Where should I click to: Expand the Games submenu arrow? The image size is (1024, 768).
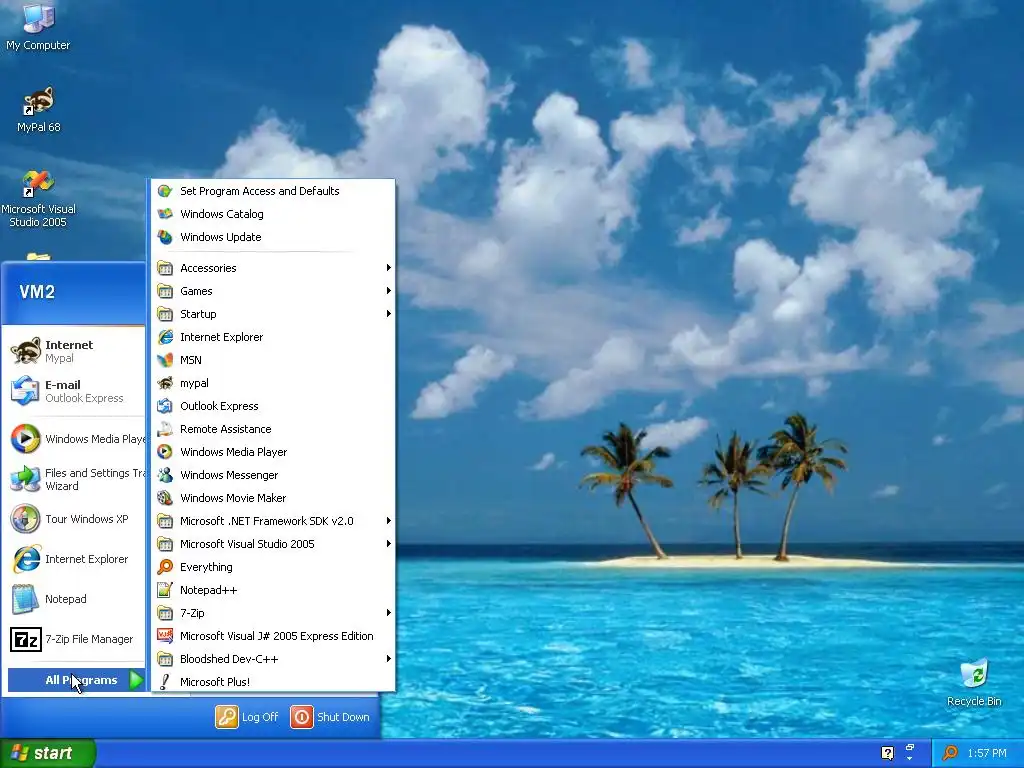point(389,291)
